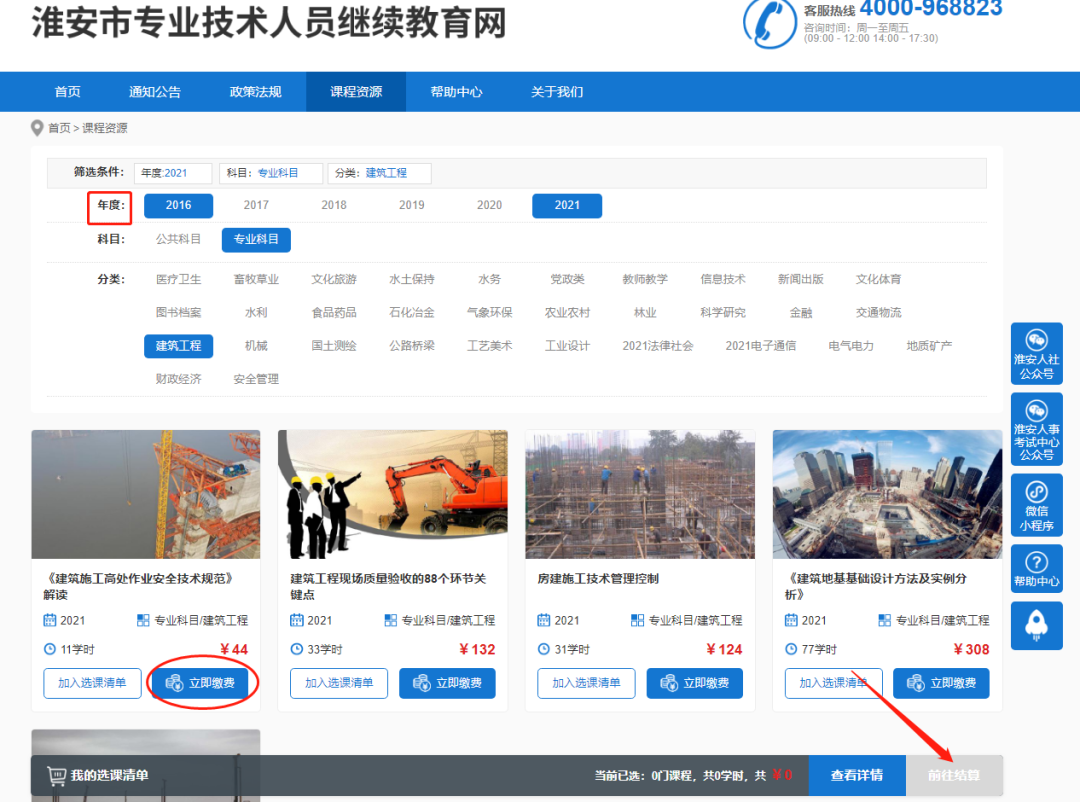1080x802 pixels.
Task: Click the 查看详情 button
Action: point(857,774)
